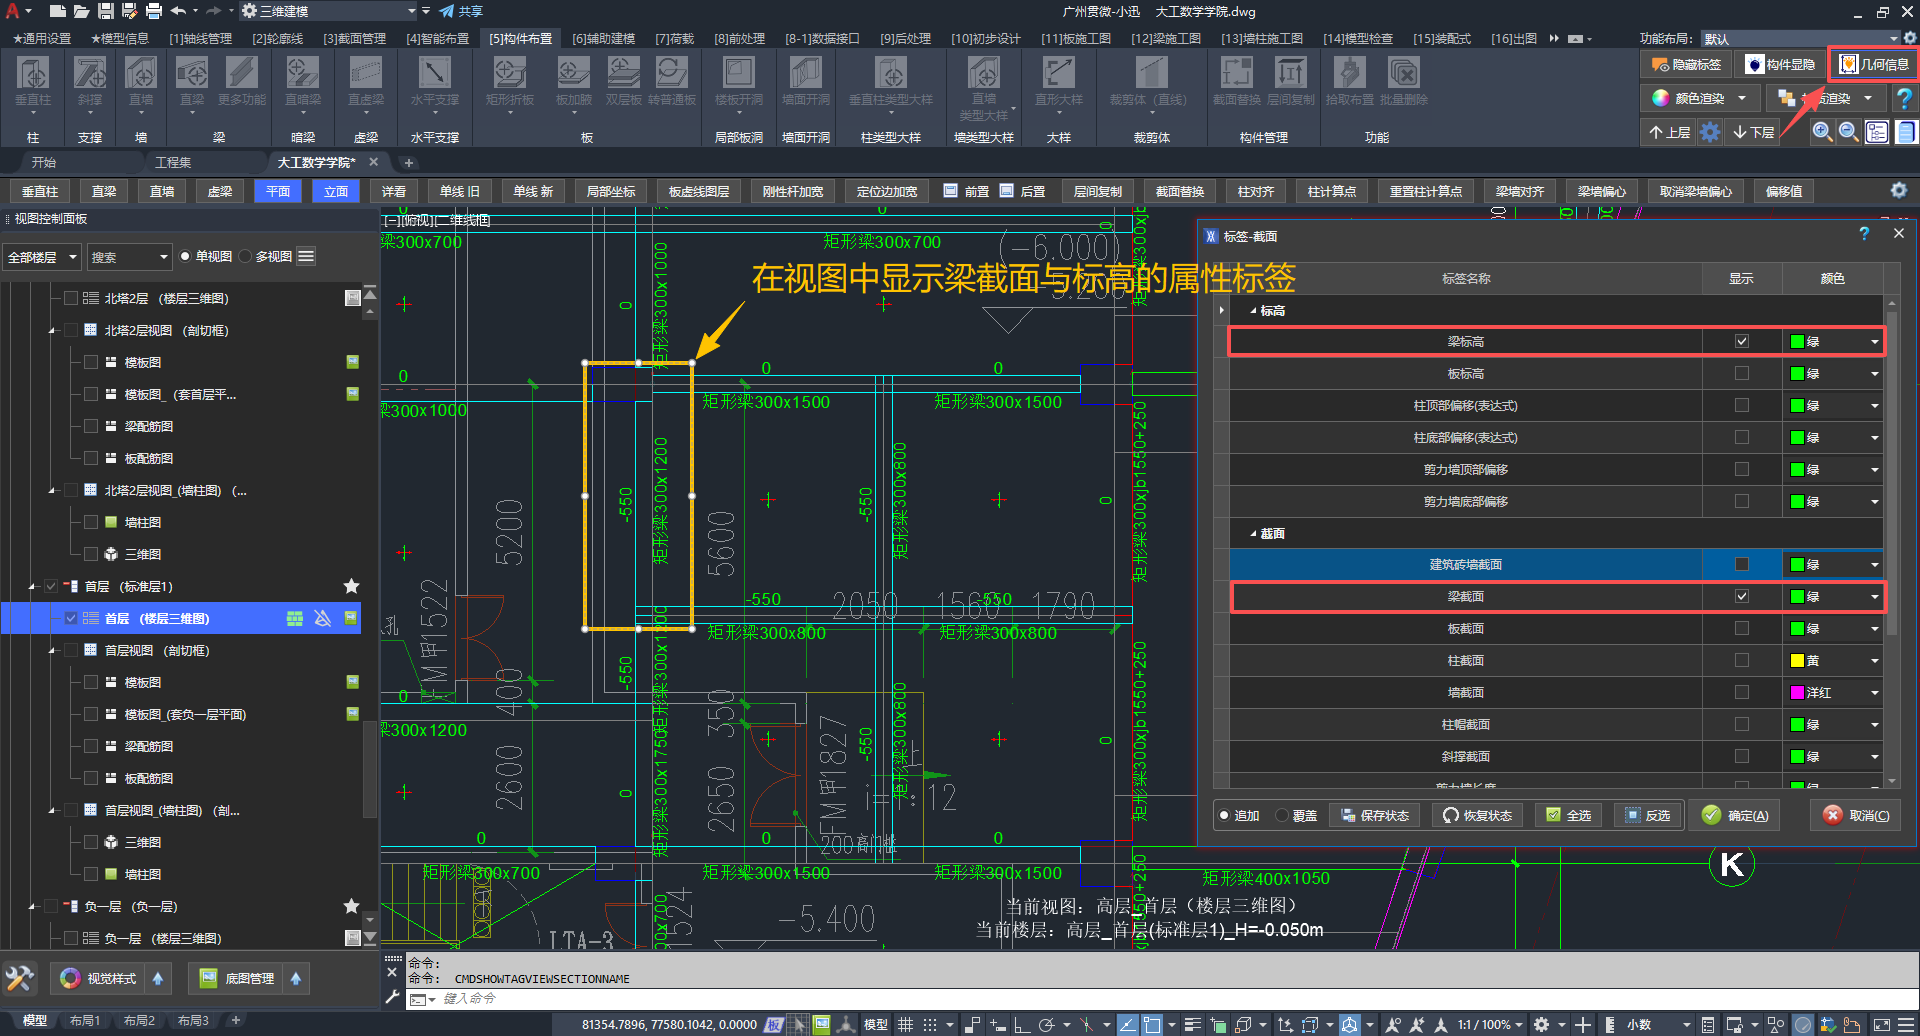Image resolution: width=1920 pixels, height=1036 pixels.
Task: Click the 拾取布置 pick-and-place tool
Action: 1349,80
